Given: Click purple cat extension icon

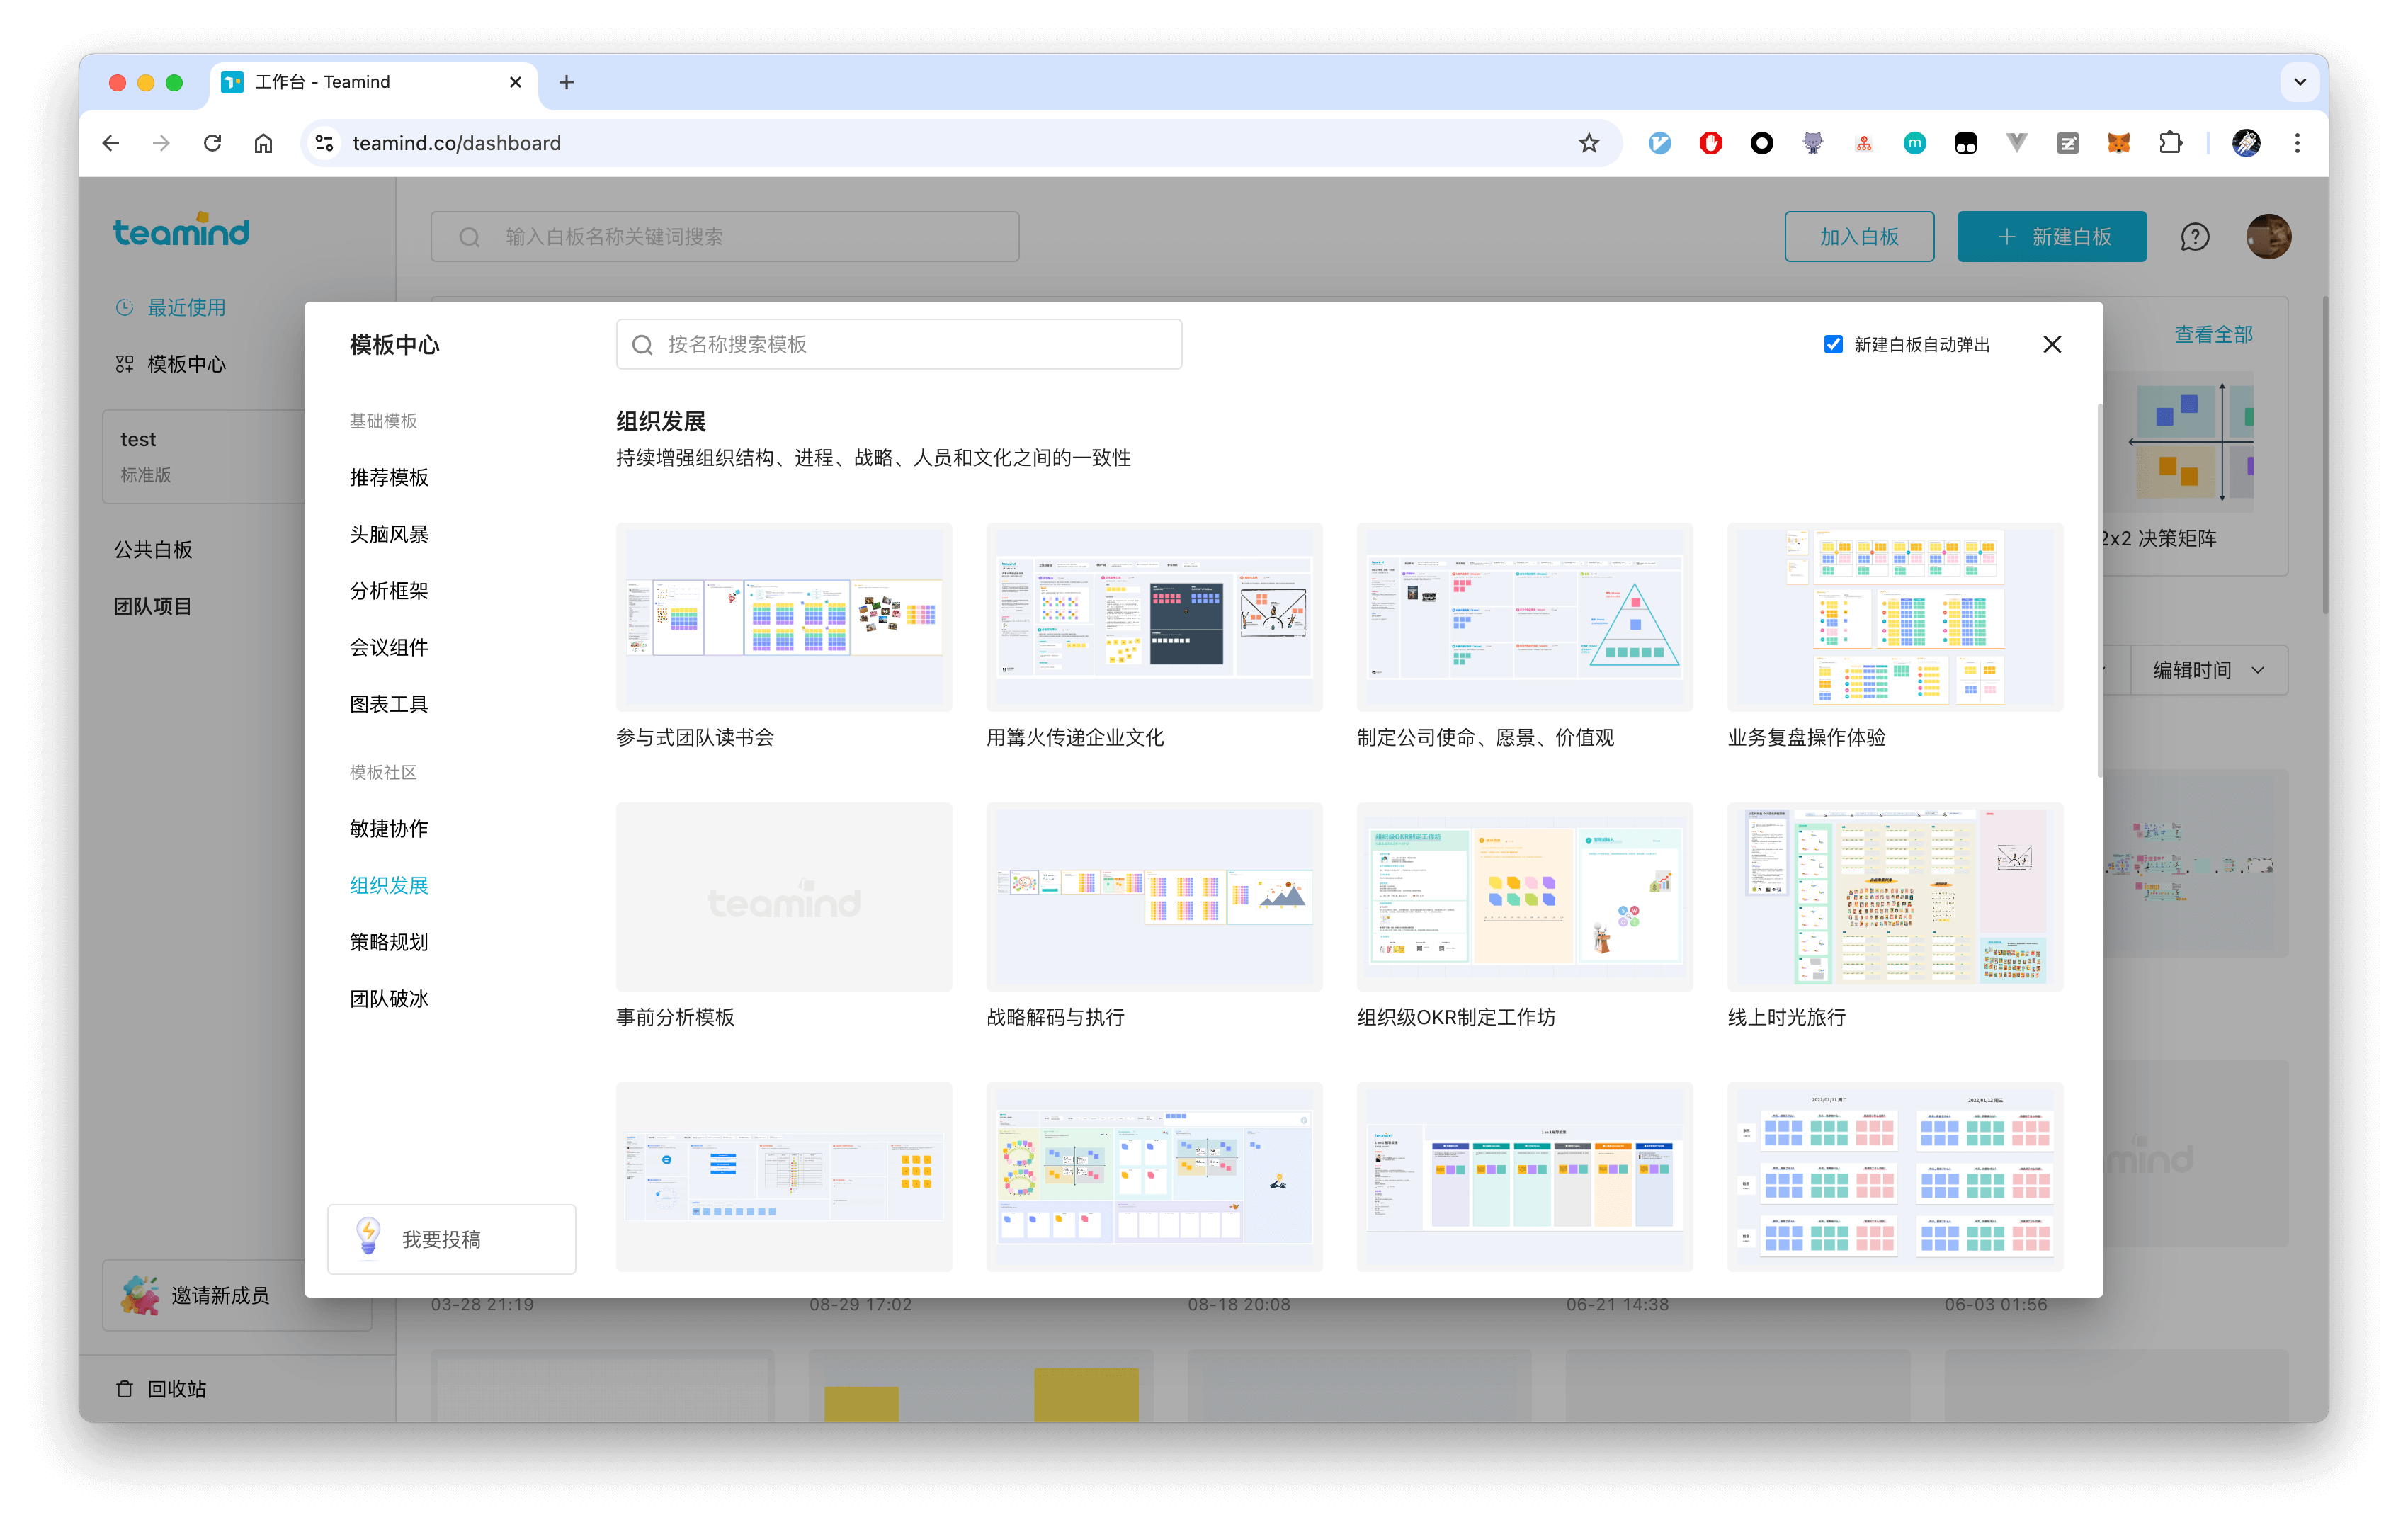Looking at the screenshot, I should pyautogui.click(x=1812, y=143).
